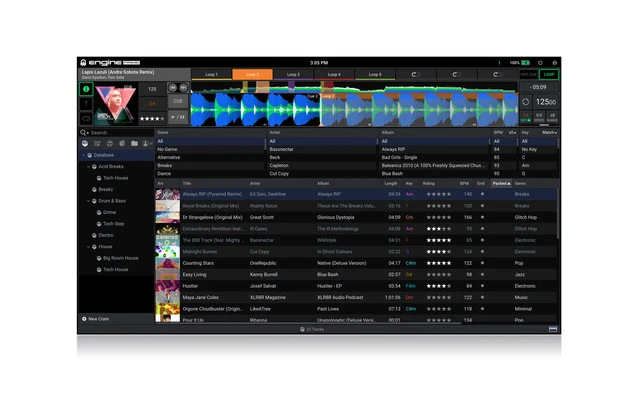Collapse the House crate
The image size is (640, 400).
[89, 247]
